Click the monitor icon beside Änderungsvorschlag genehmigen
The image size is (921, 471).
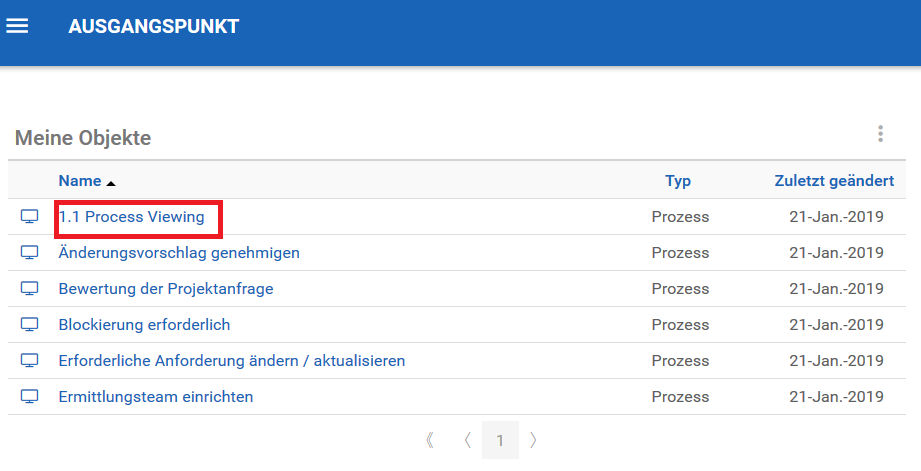click(30, 253)
